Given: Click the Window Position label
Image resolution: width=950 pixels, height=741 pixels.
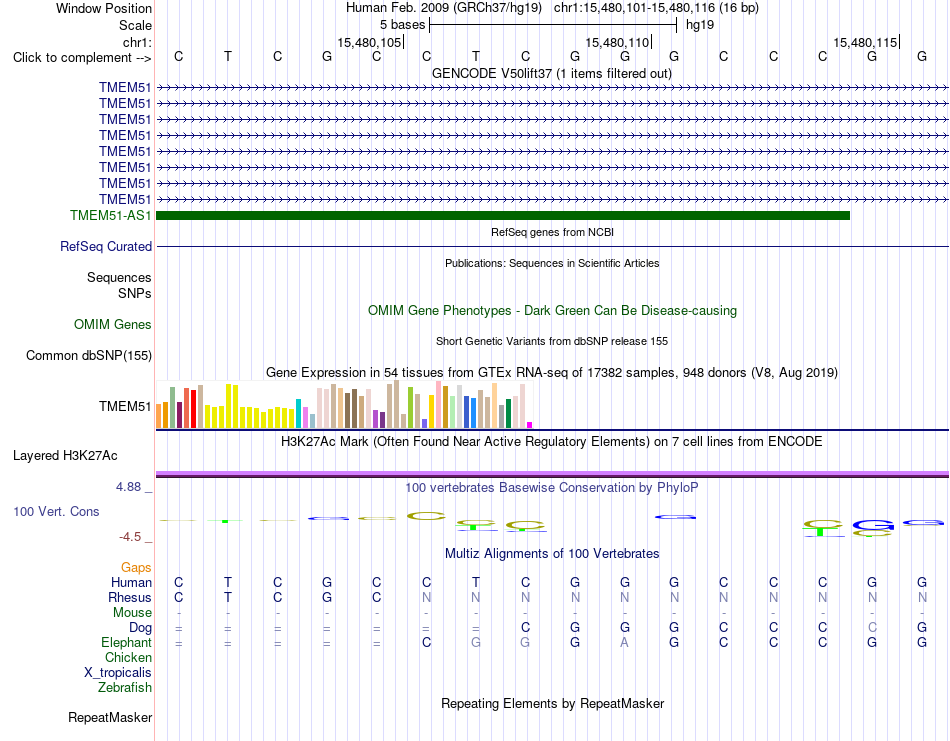Looking at the screenshot, I should point(104,8).
